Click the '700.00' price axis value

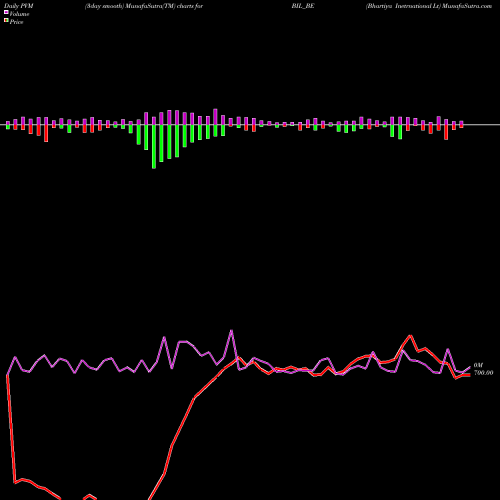coord(483,373)
